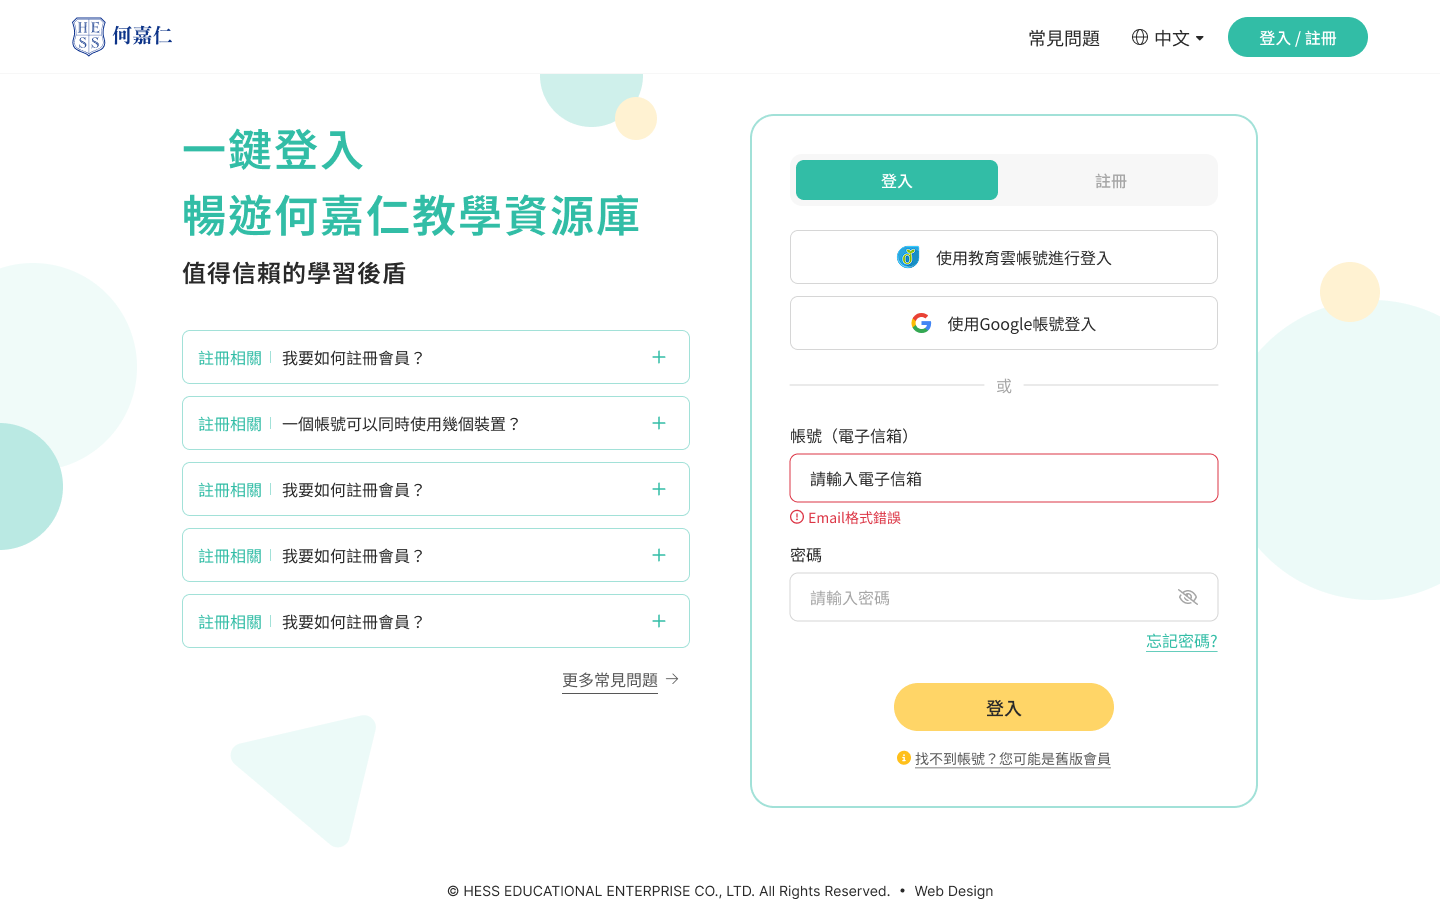Viewport: 1440px width, 913px height.
Task: Expand the 一個帳號可以同時使用幾個裝置 question
Action: point(436,423)
